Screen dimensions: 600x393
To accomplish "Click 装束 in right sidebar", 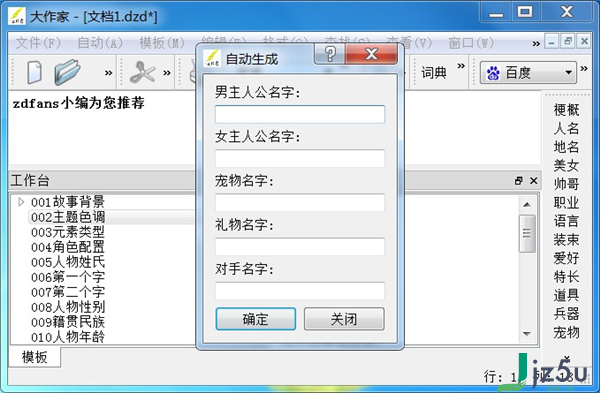I will click(566, 240).
